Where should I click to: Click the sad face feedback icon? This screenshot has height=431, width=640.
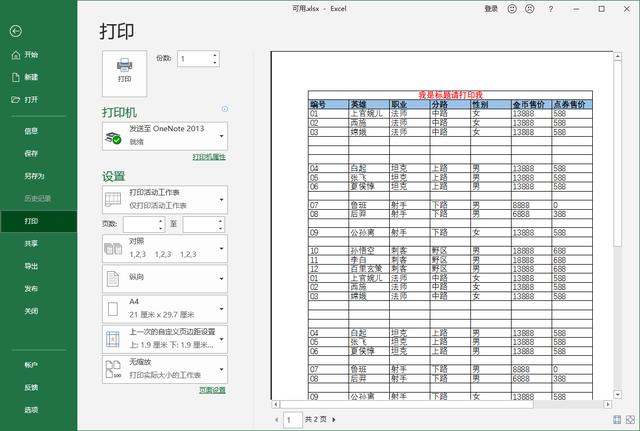click(x=530, y=9)
